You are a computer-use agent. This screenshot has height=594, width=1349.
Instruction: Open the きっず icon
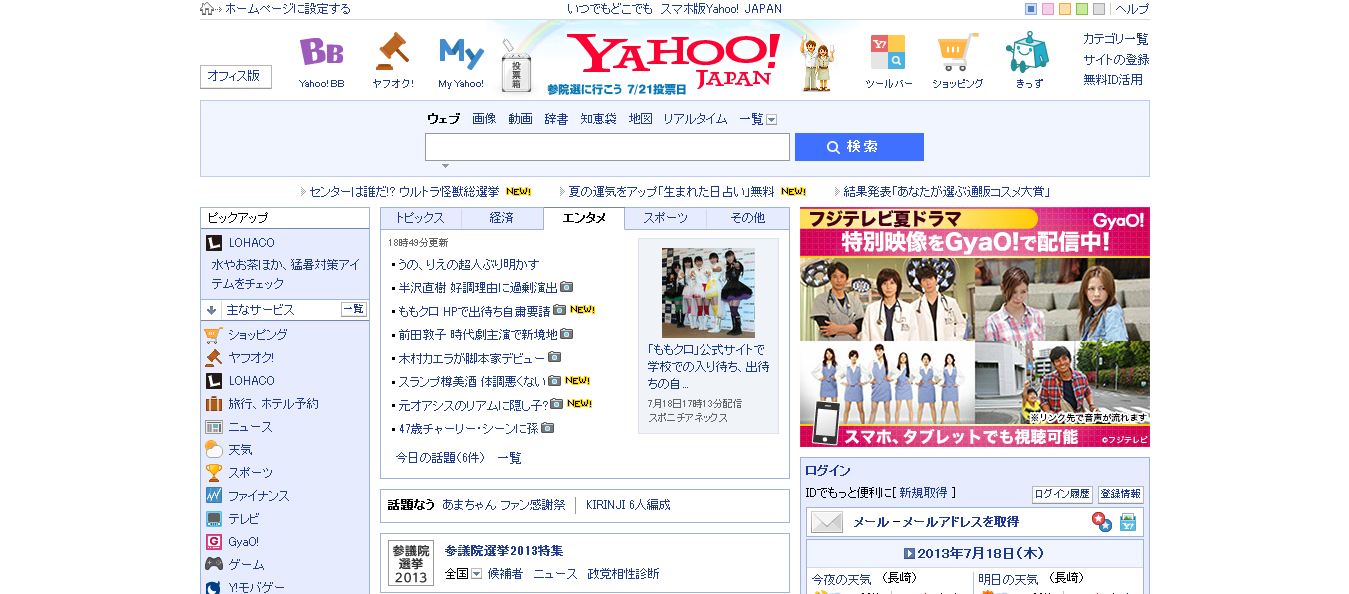coord(1028,52)
